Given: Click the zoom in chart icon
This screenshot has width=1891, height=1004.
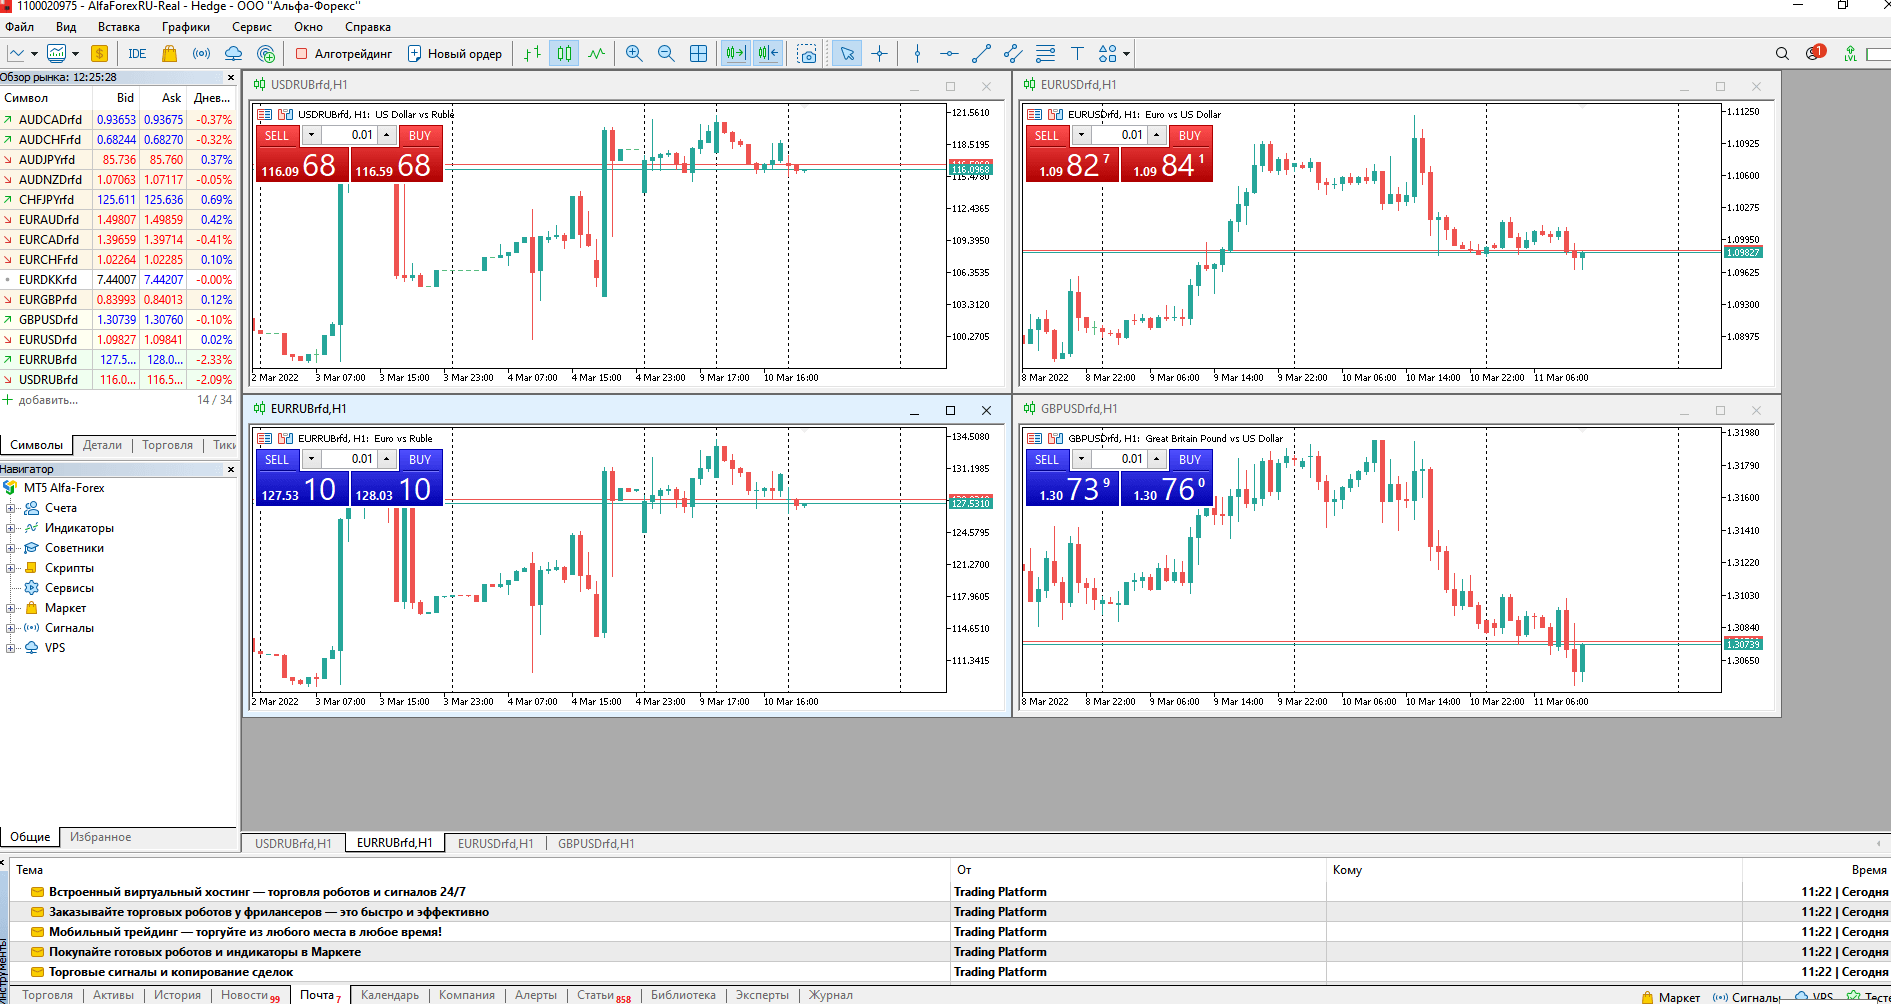Looking at the screenshot, I should click(x=634, y=54).
